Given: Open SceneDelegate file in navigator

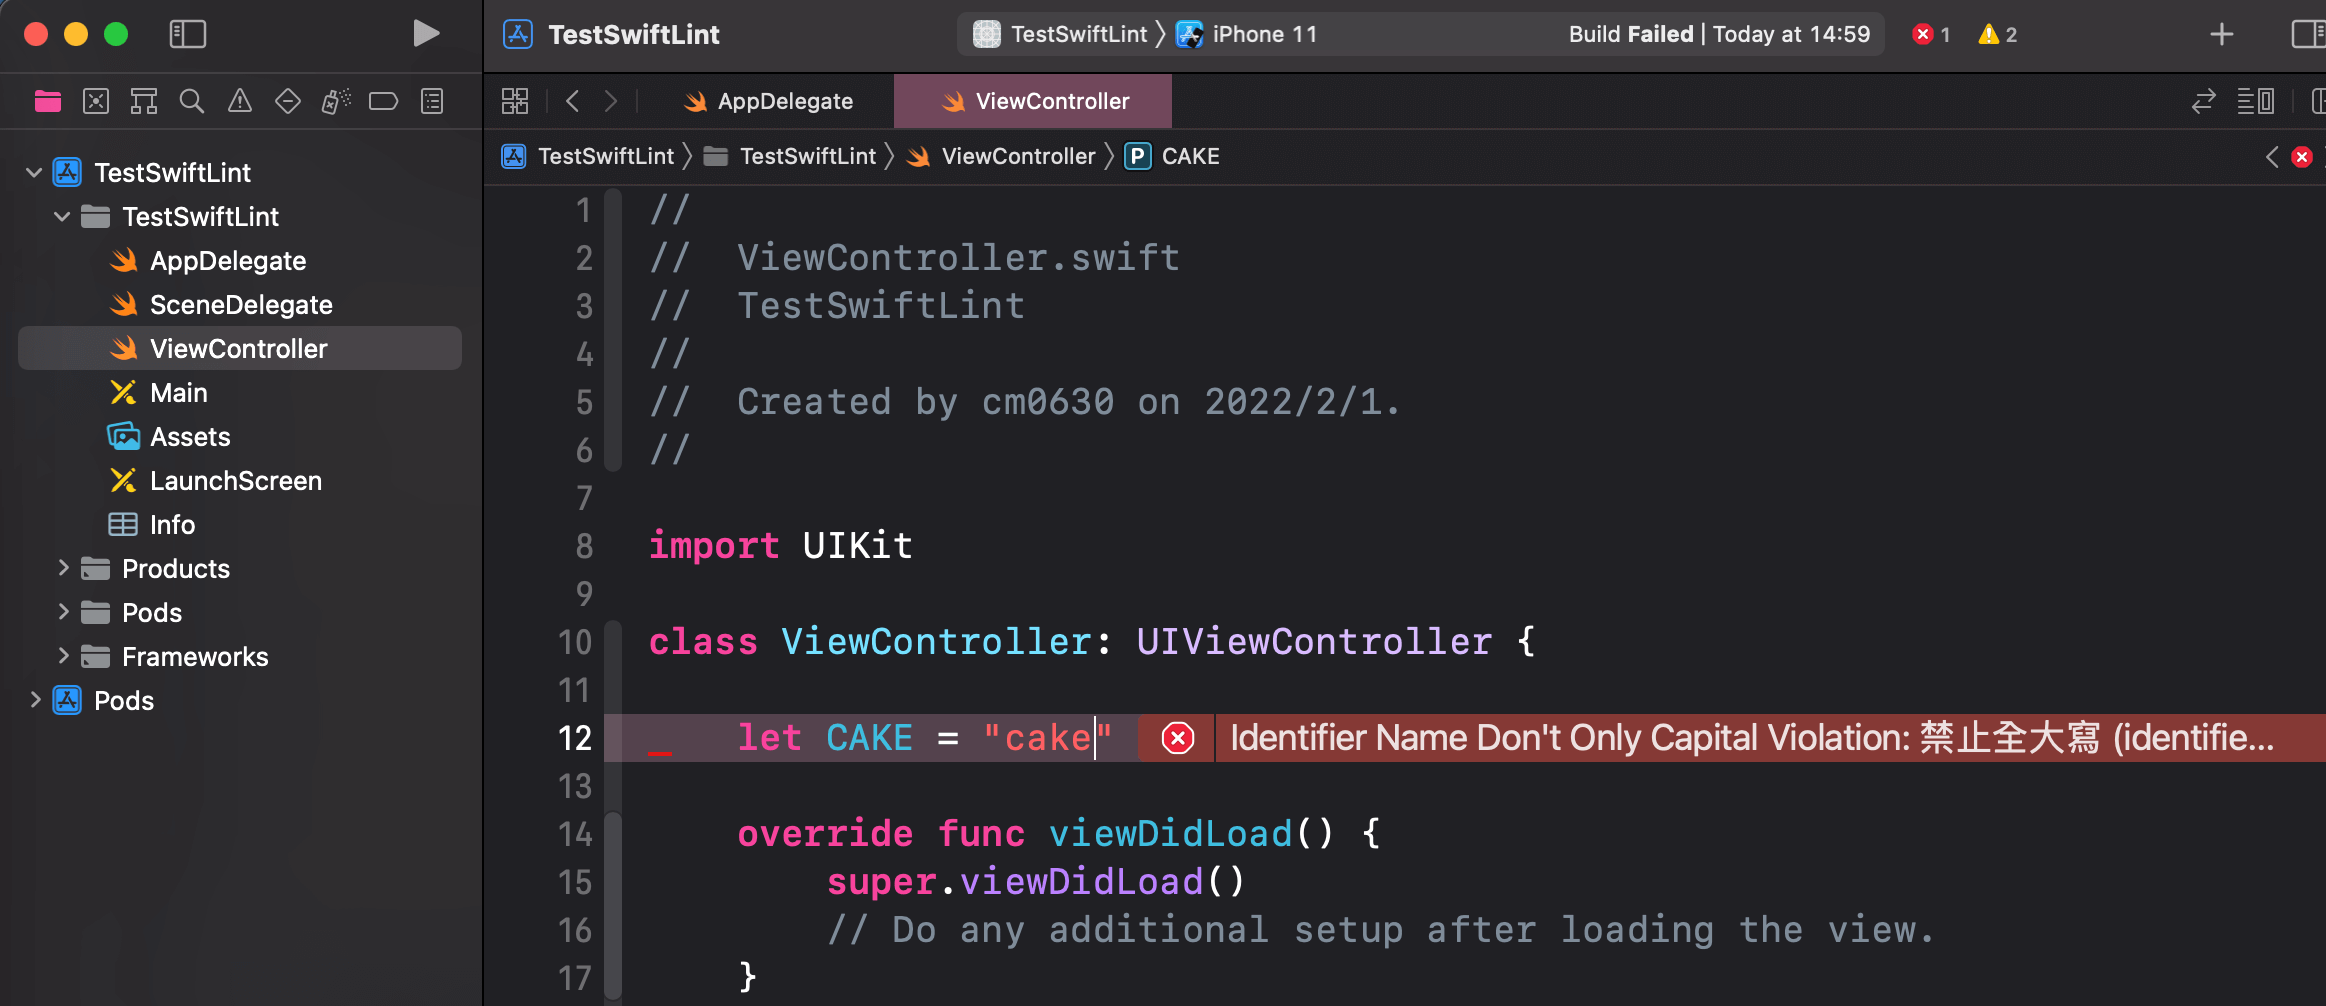Looking at the screenshot, I should 240,304.
